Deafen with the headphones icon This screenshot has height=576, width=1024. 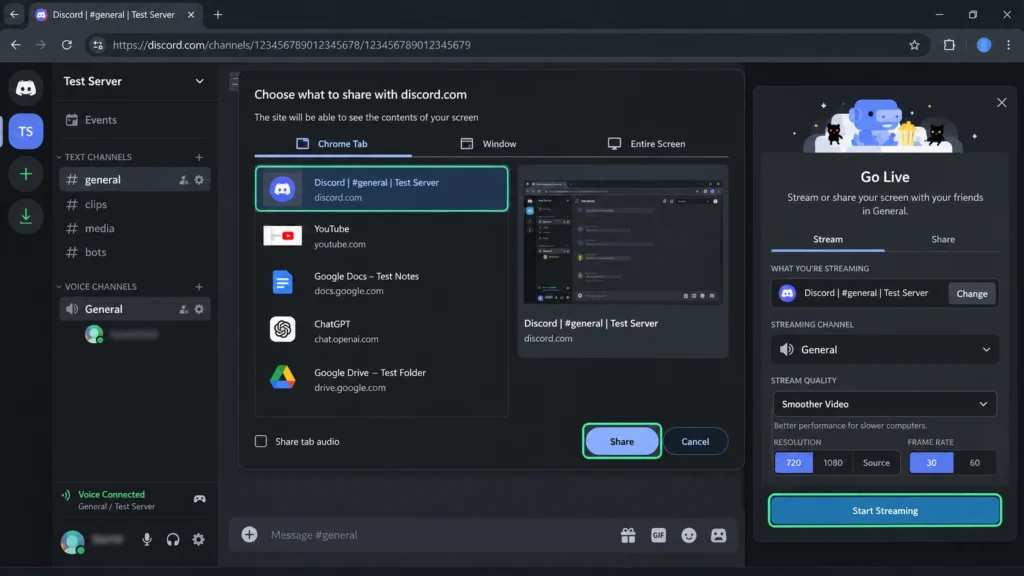pyautogui.click(x=172, y=539)
